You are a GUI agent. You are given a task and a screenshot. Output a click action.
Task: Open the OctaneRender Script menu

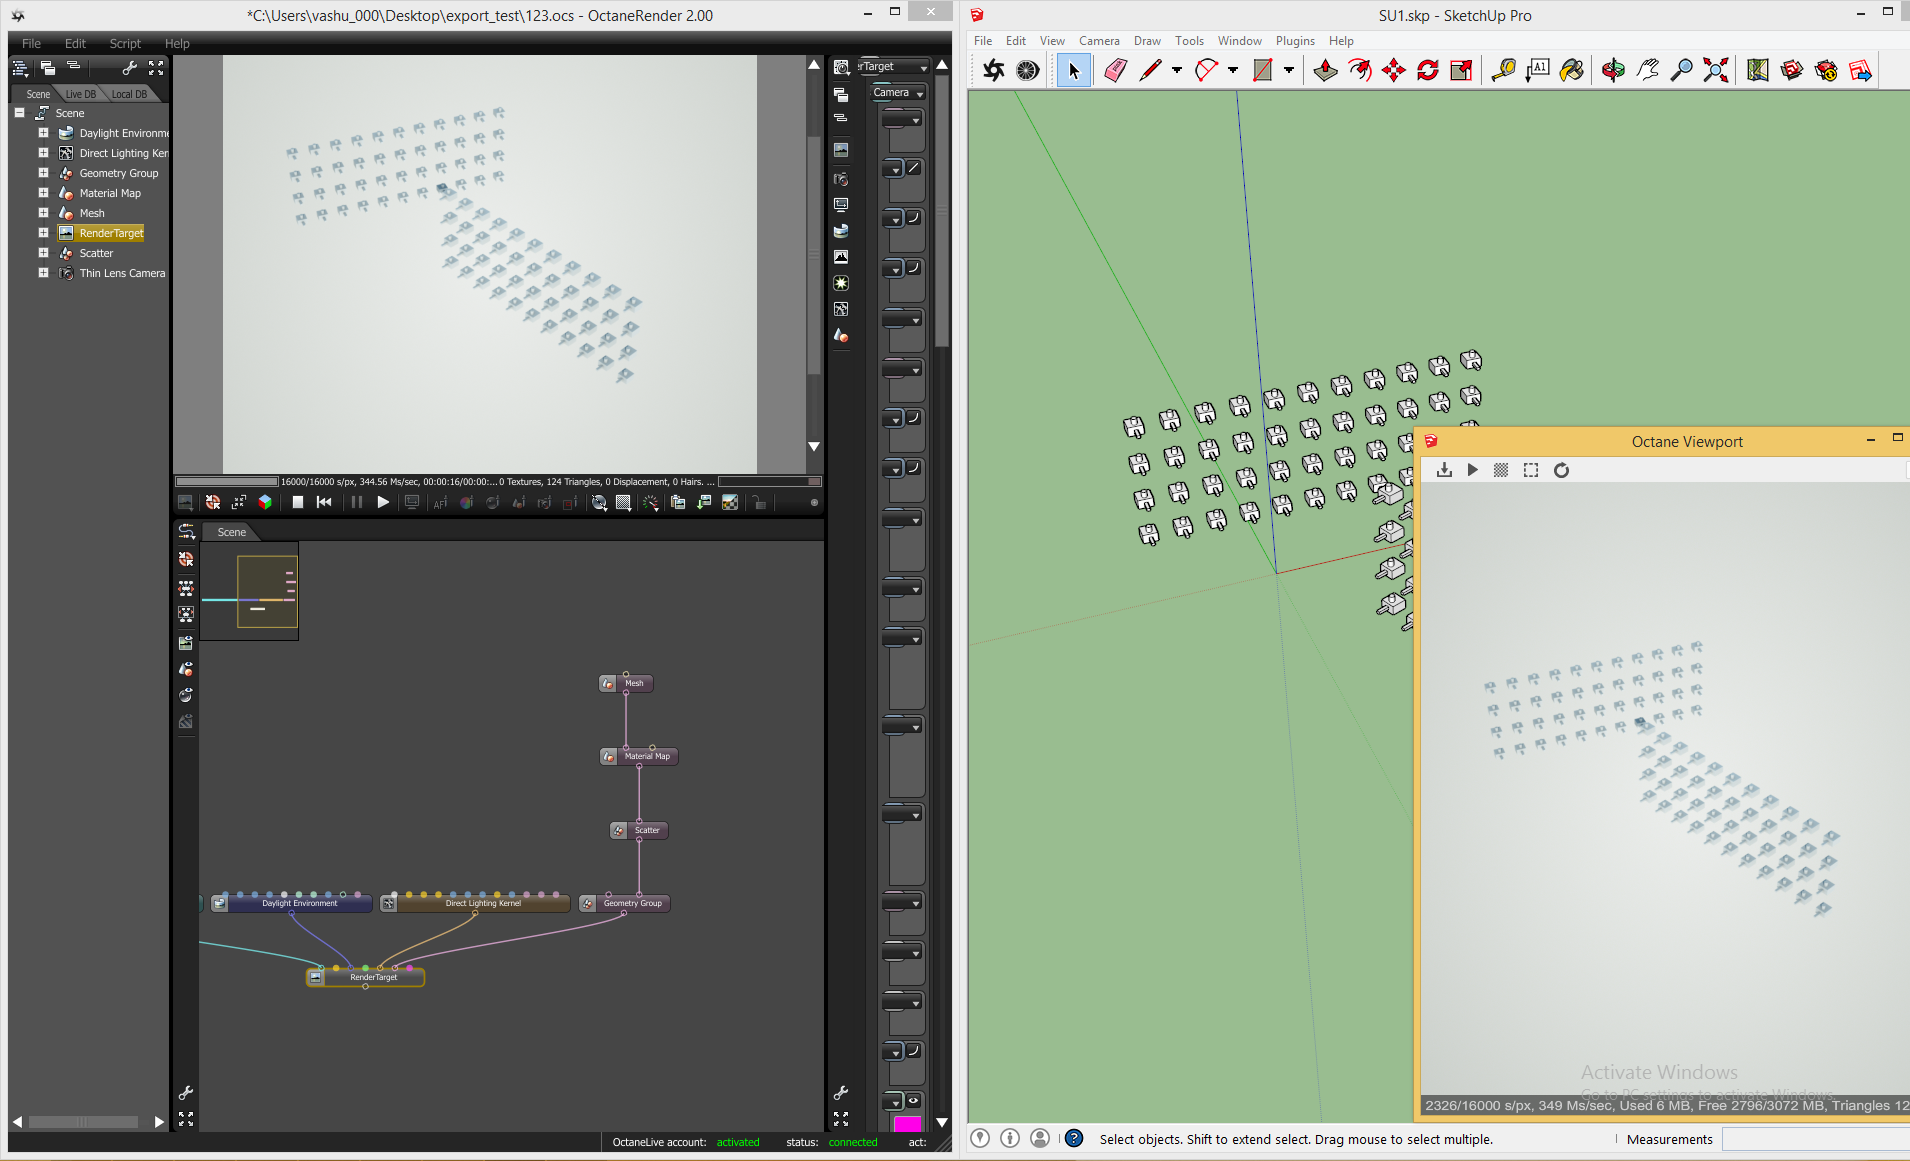tap(125, 43)
